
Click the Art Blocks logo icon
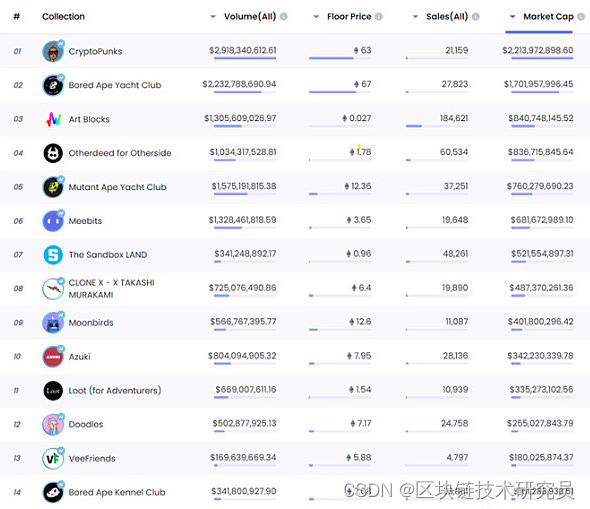pos(53,119)
